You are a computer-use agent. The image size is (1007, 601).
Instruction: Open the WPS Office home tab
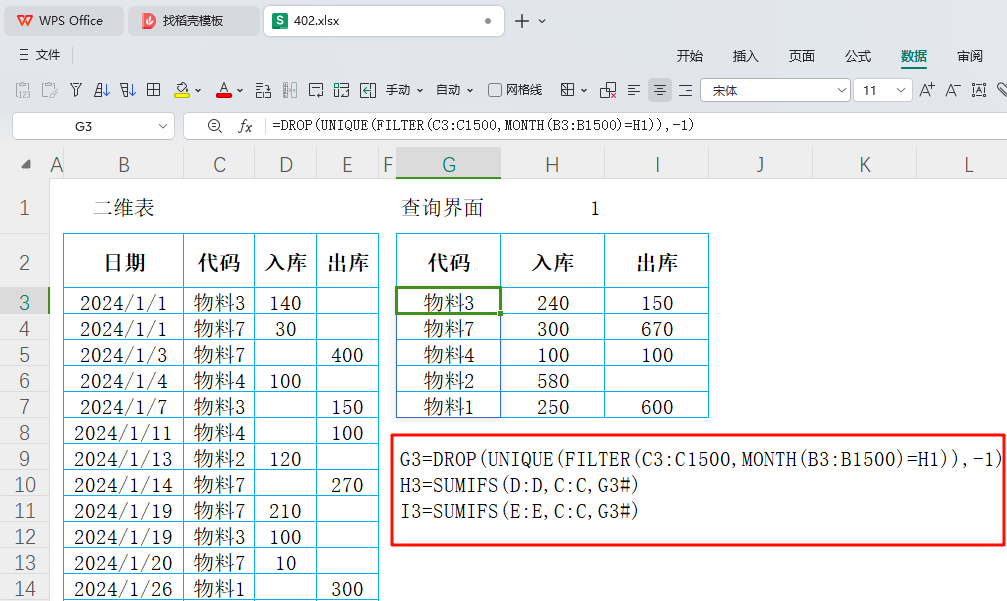point(62,21)
